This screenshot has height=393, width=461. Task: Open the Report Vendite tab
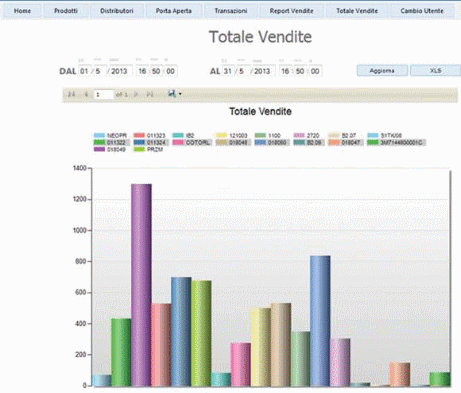pyautogui.click(x=291, y=11)
